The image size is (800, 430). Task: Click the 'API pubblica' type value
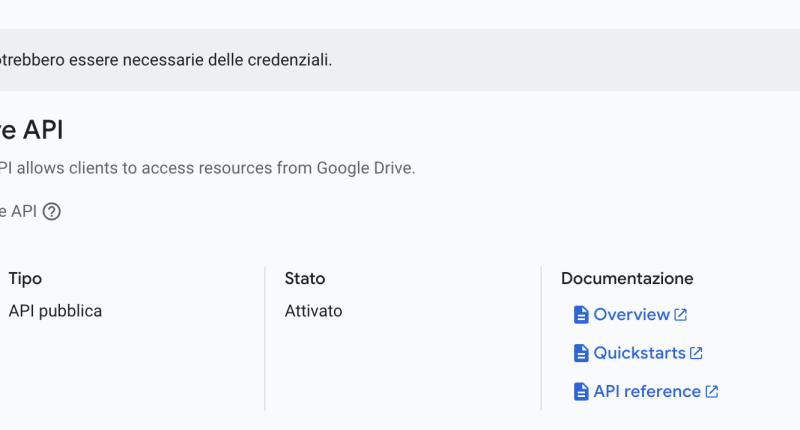coord(55,311)
